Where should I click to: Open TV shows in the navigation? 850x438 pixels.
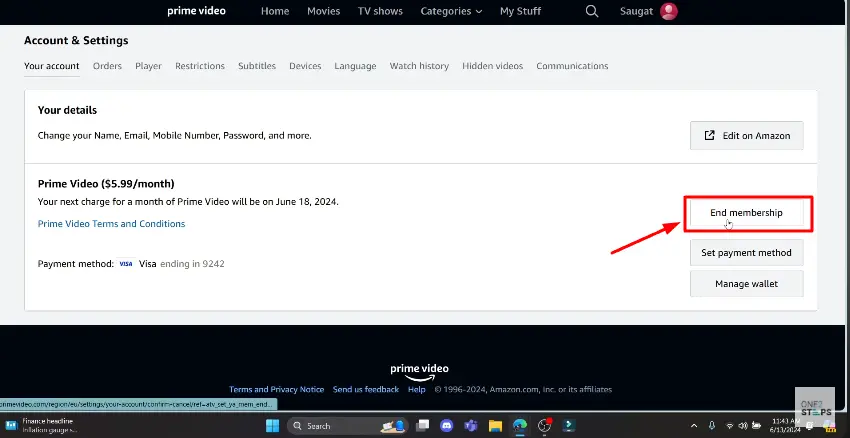pyautogui.click(x=380, y=11)
